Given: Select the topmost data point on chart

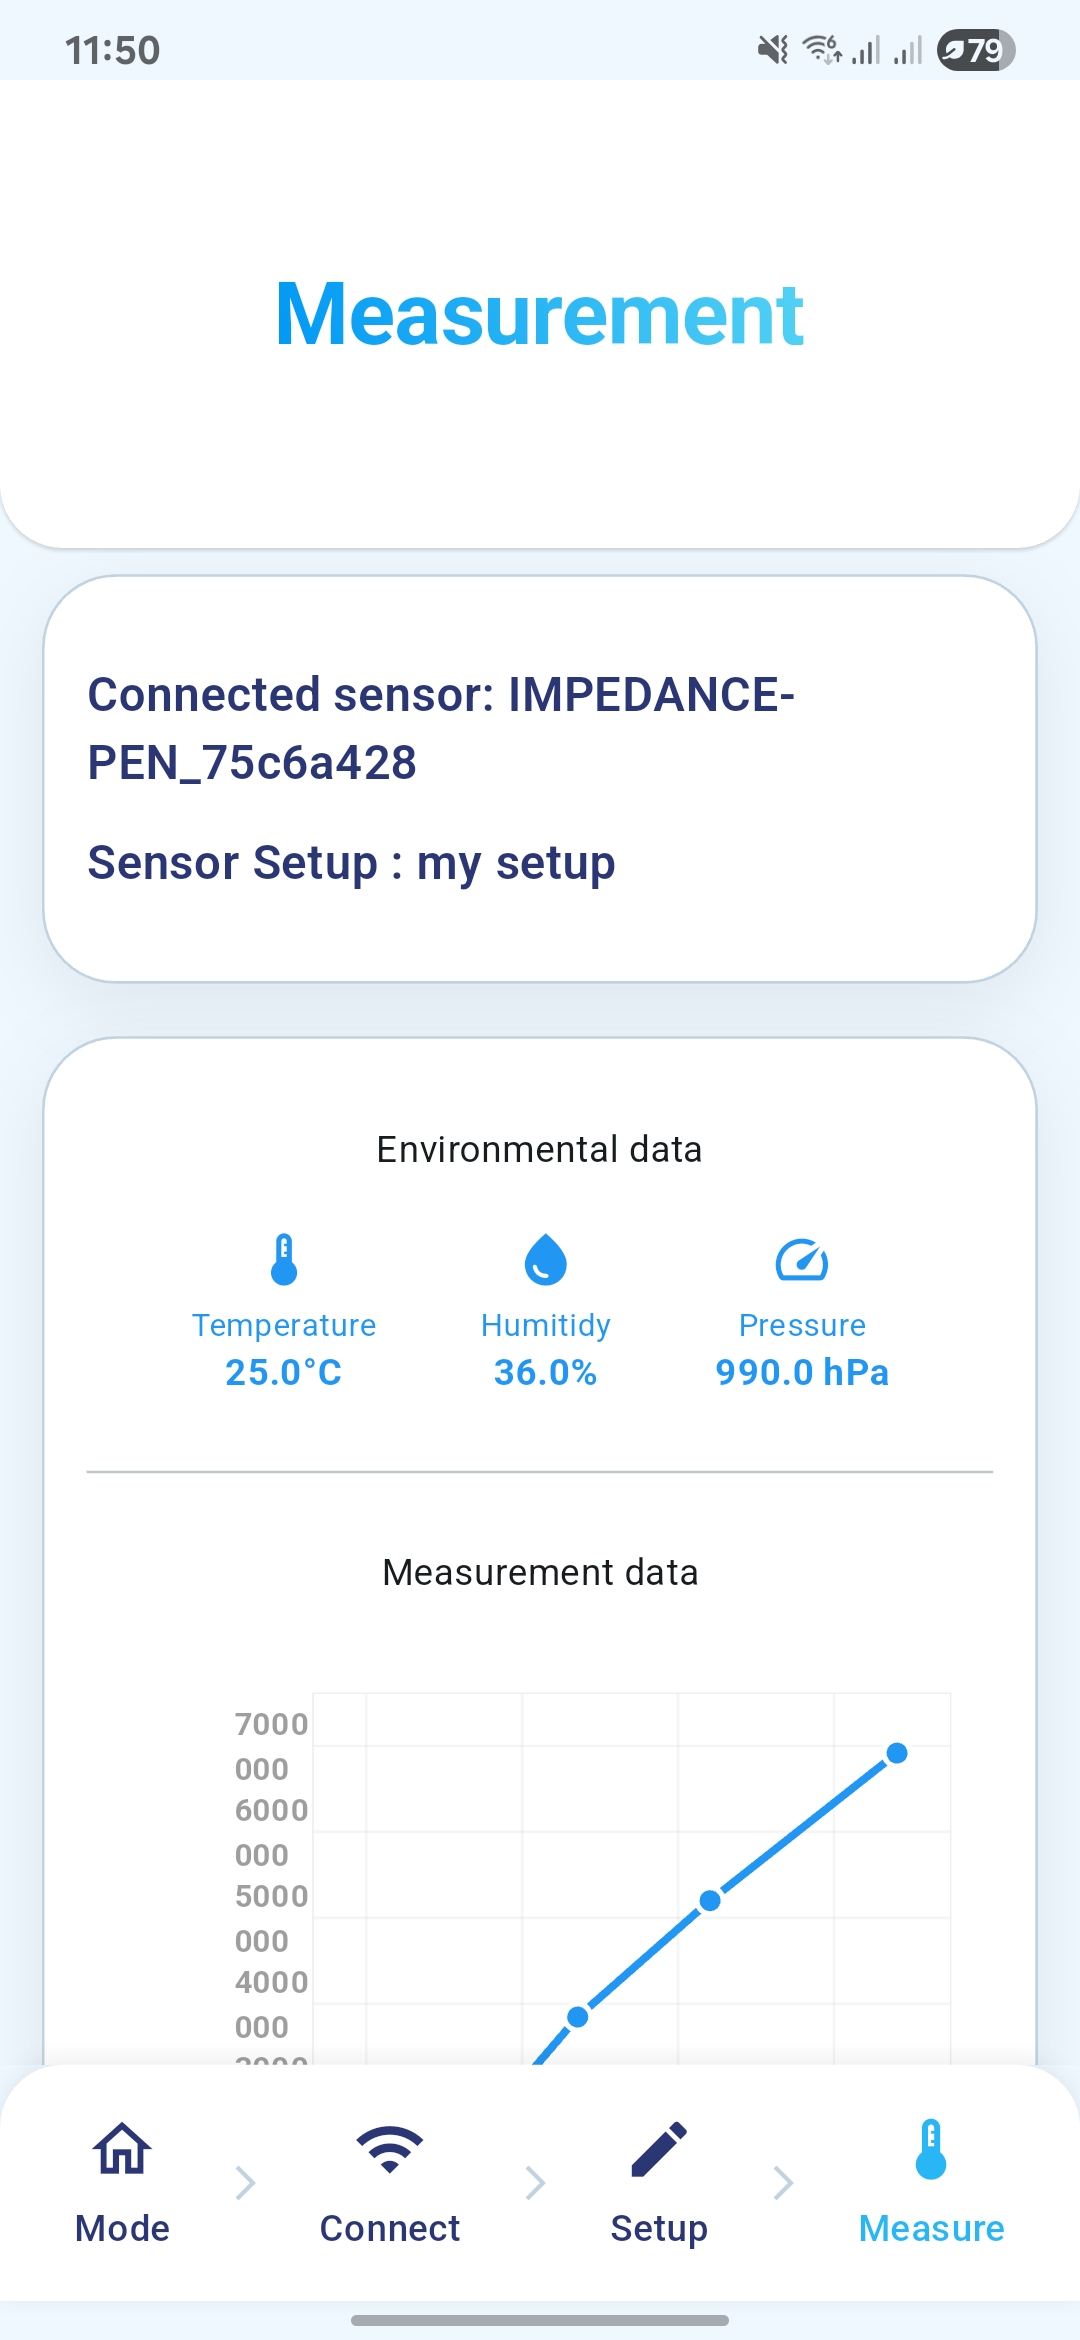Looking at the screenshot, I should [897, 1753].
